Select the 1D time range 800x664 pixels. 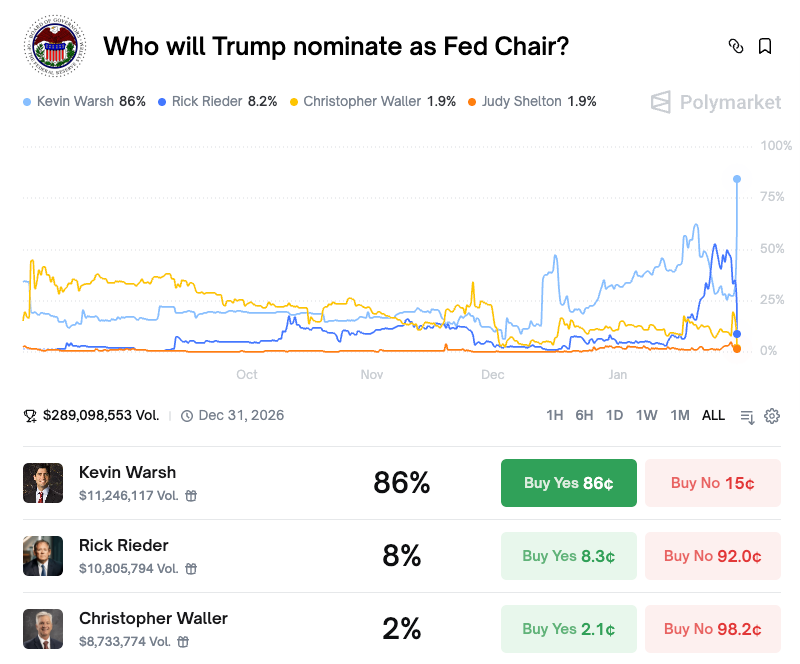[x=614, y=416]
